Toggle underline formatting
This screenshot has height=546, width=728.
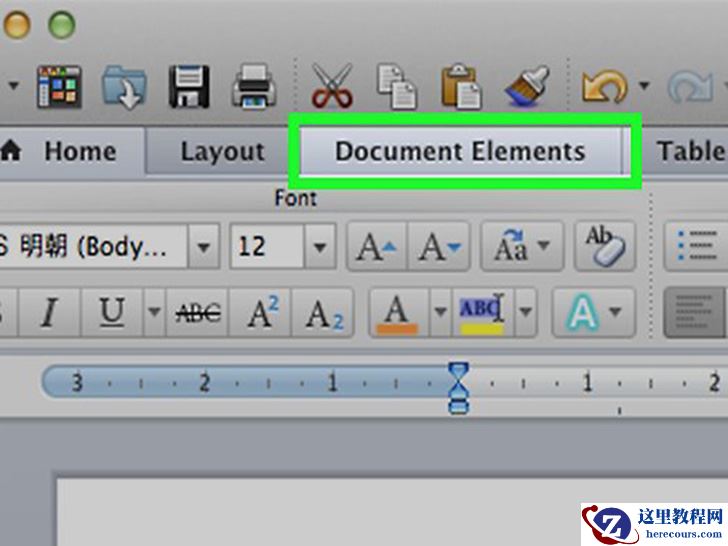112,312
